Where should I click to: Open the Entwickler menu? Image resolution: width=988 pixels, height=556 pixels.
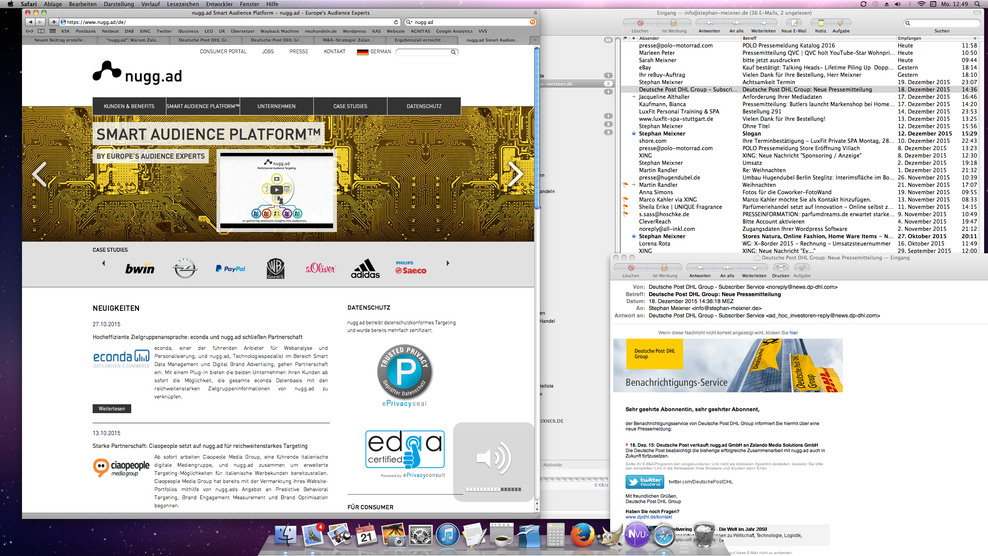219,4
